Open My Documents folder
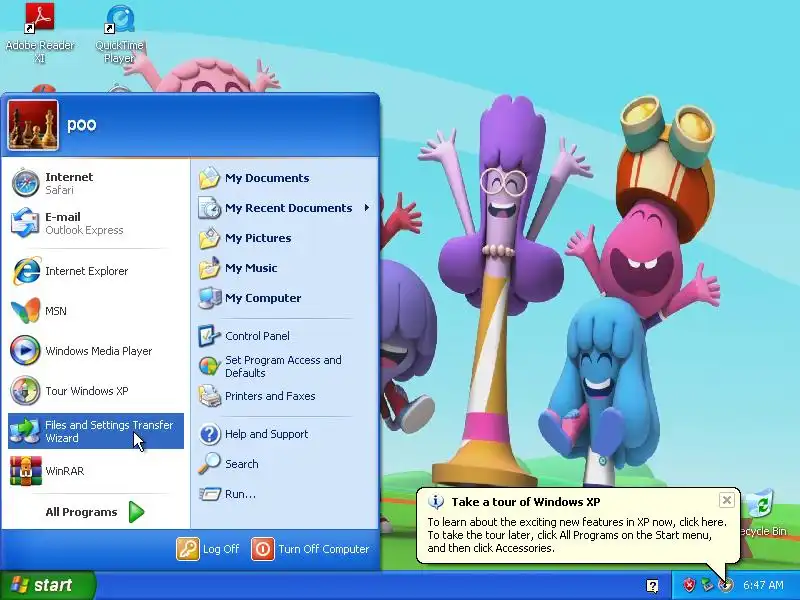The image size is (800, 600). 286,178
